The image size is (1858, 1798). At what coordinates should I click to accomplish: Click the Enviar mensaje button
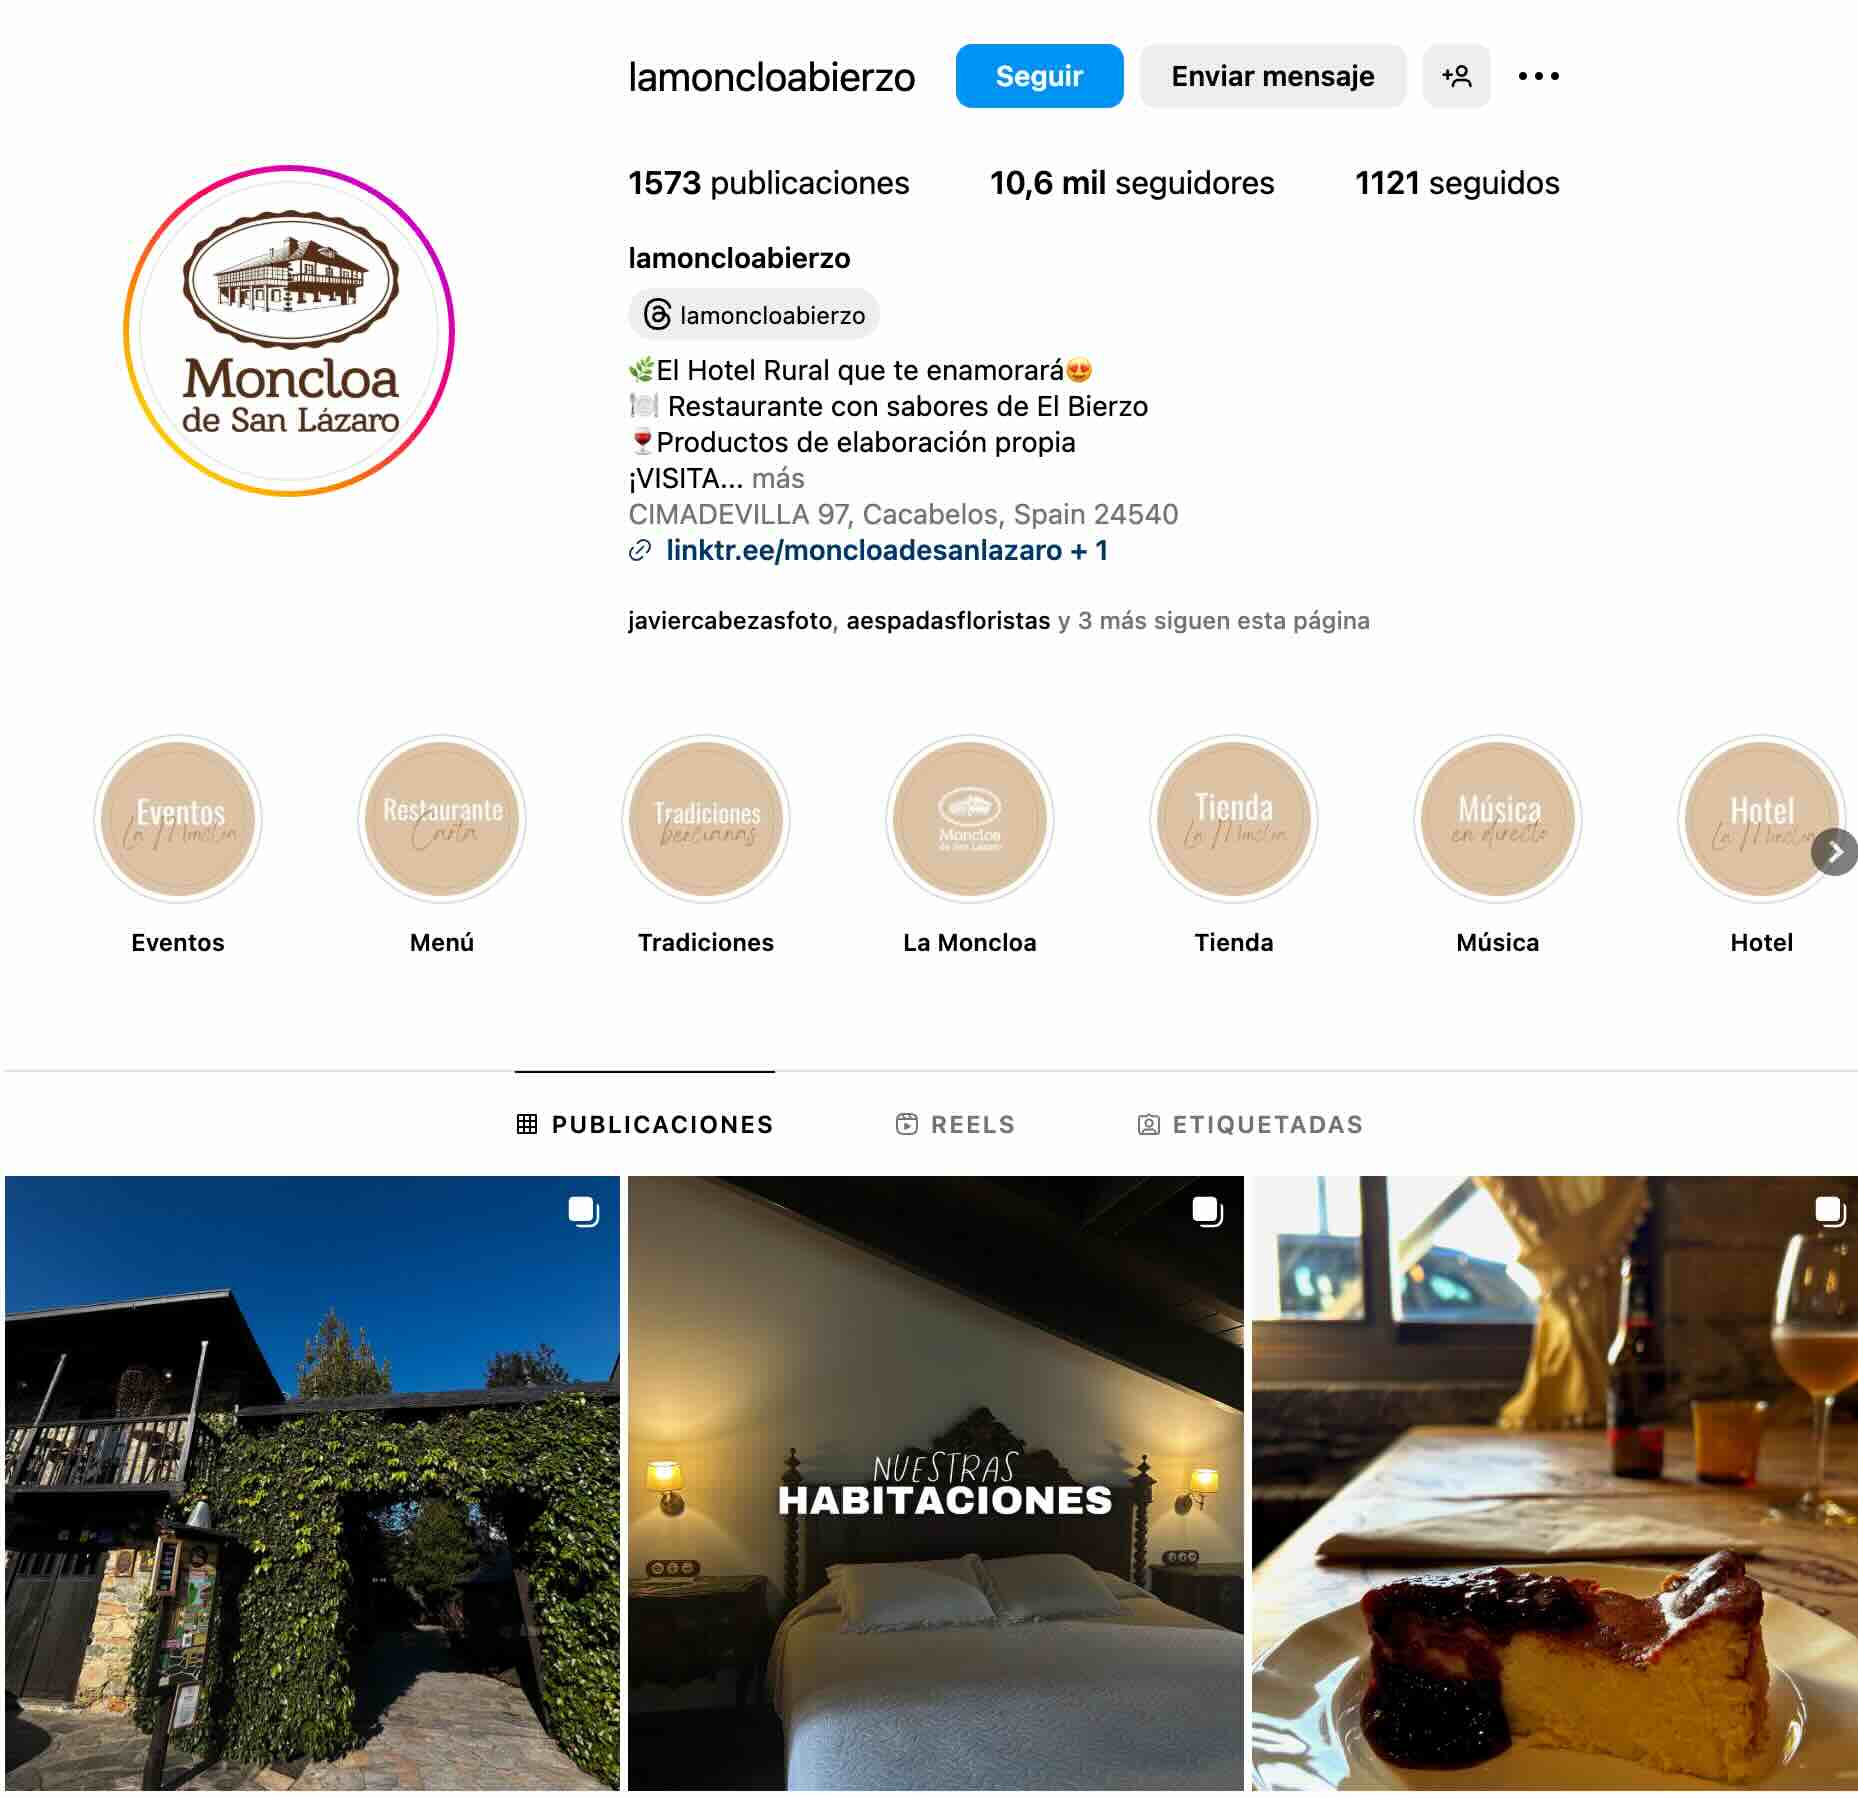pyautogui.click(x=1272, y=76)
